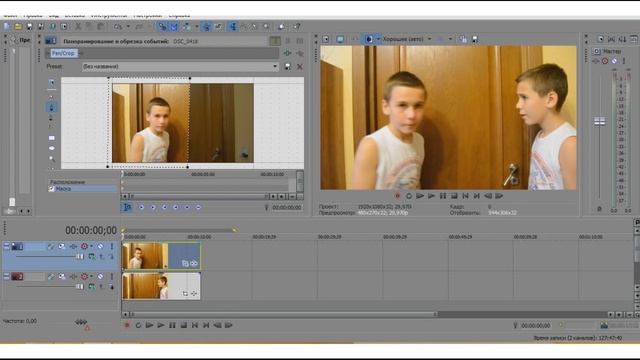Viewport: 640px width, 360px height.
Task: Open the Auto Ripple mode dropdown arrow
Action: pos(196,27)
